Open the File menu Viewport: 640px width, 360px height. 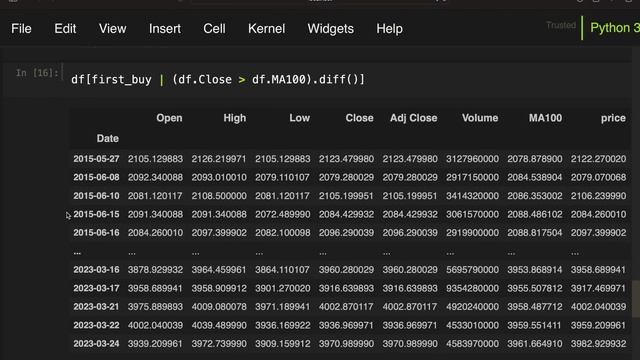pyautogui.click(x=21, y=29)
